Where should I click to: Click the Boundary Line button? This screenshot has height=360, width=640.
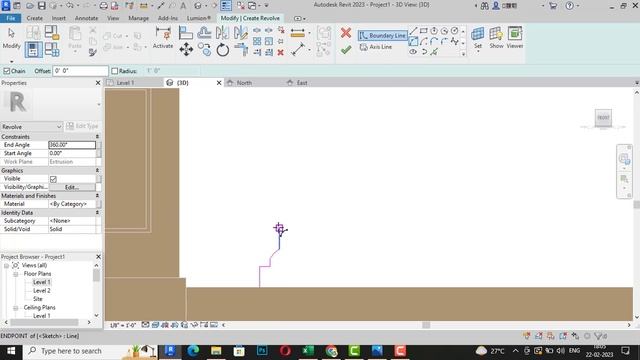(x=382, y=36)
